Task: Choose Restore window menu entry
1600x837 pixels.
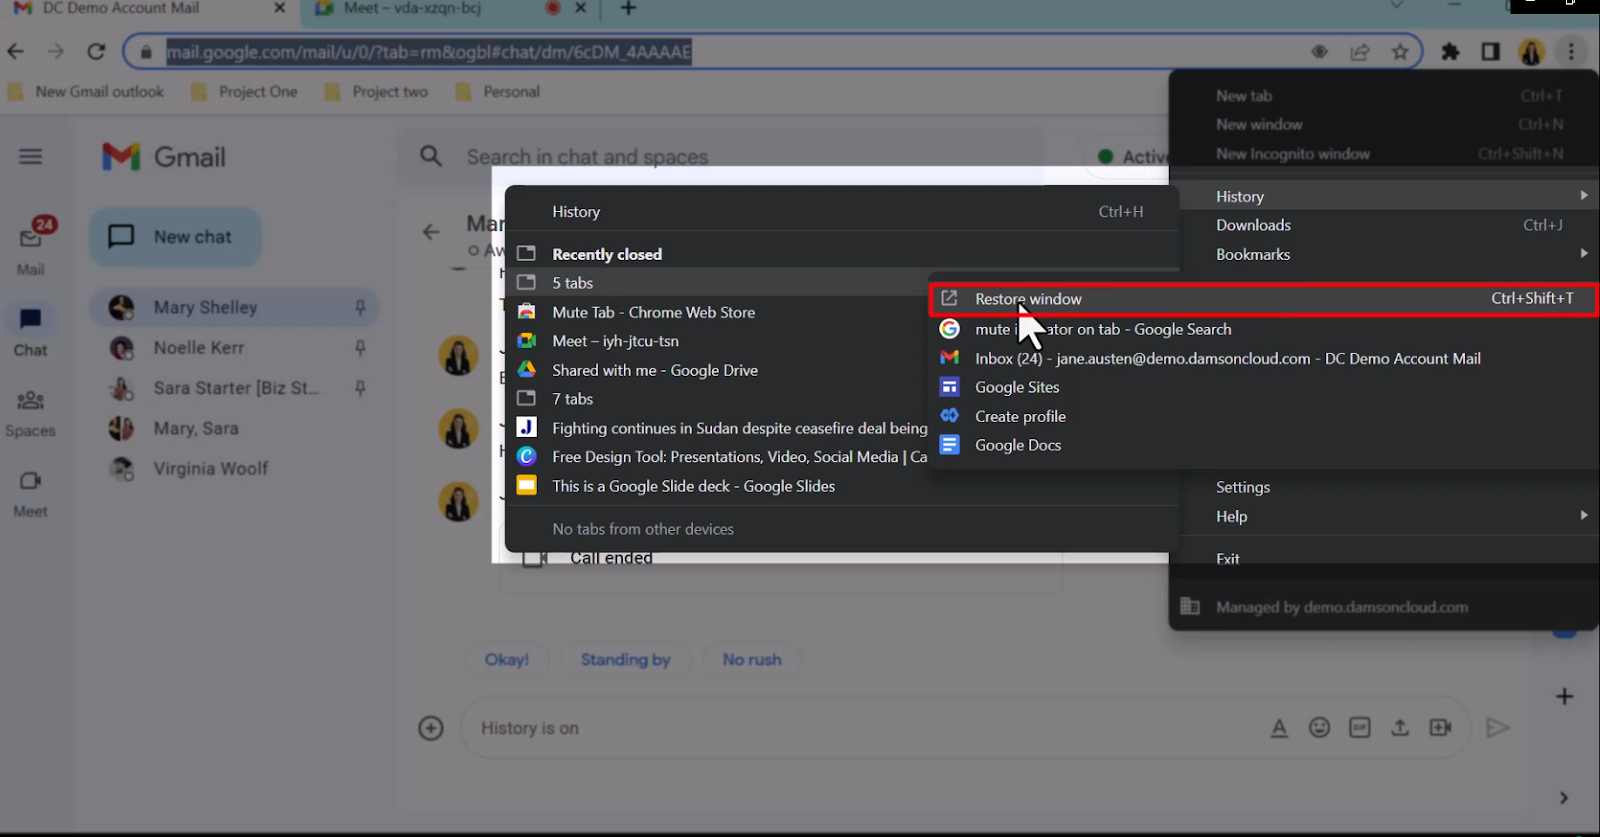Action: pyautogui.click(x=1263, y=299)
